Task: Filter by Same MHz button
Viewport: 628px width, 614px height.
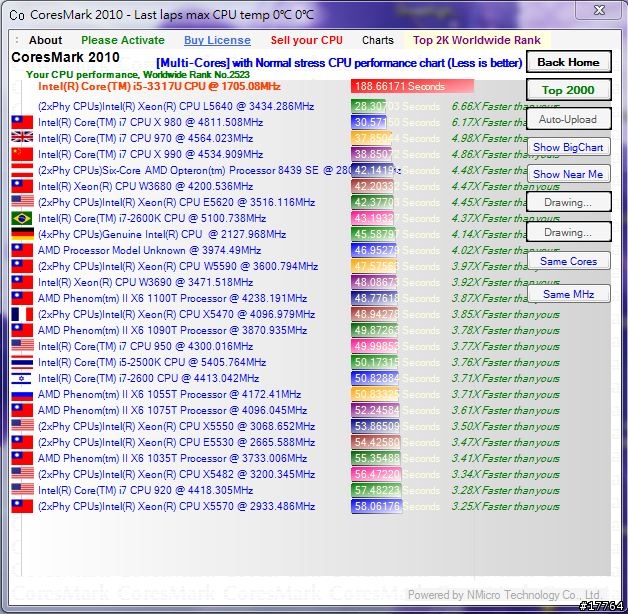Action: pos(568,294)
